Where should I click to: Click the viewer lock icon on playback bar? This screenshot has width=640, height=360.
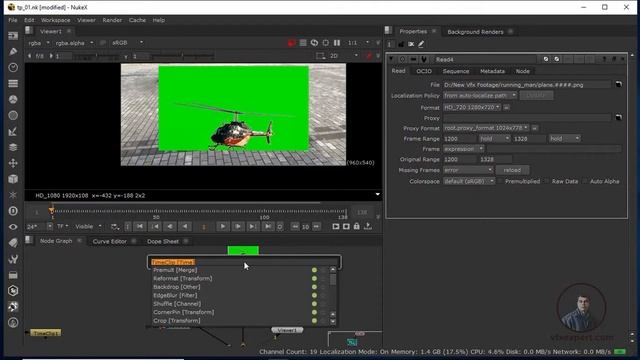[357, 226]
